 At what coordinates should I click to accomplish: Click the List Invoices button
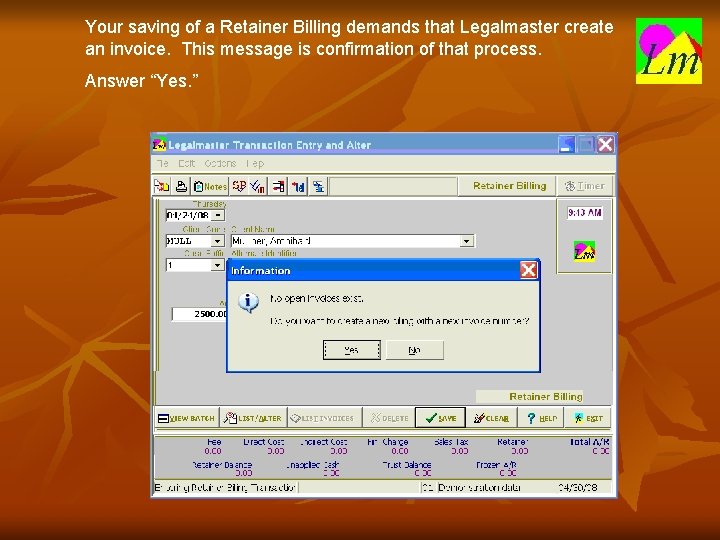(x=324, y=418)
